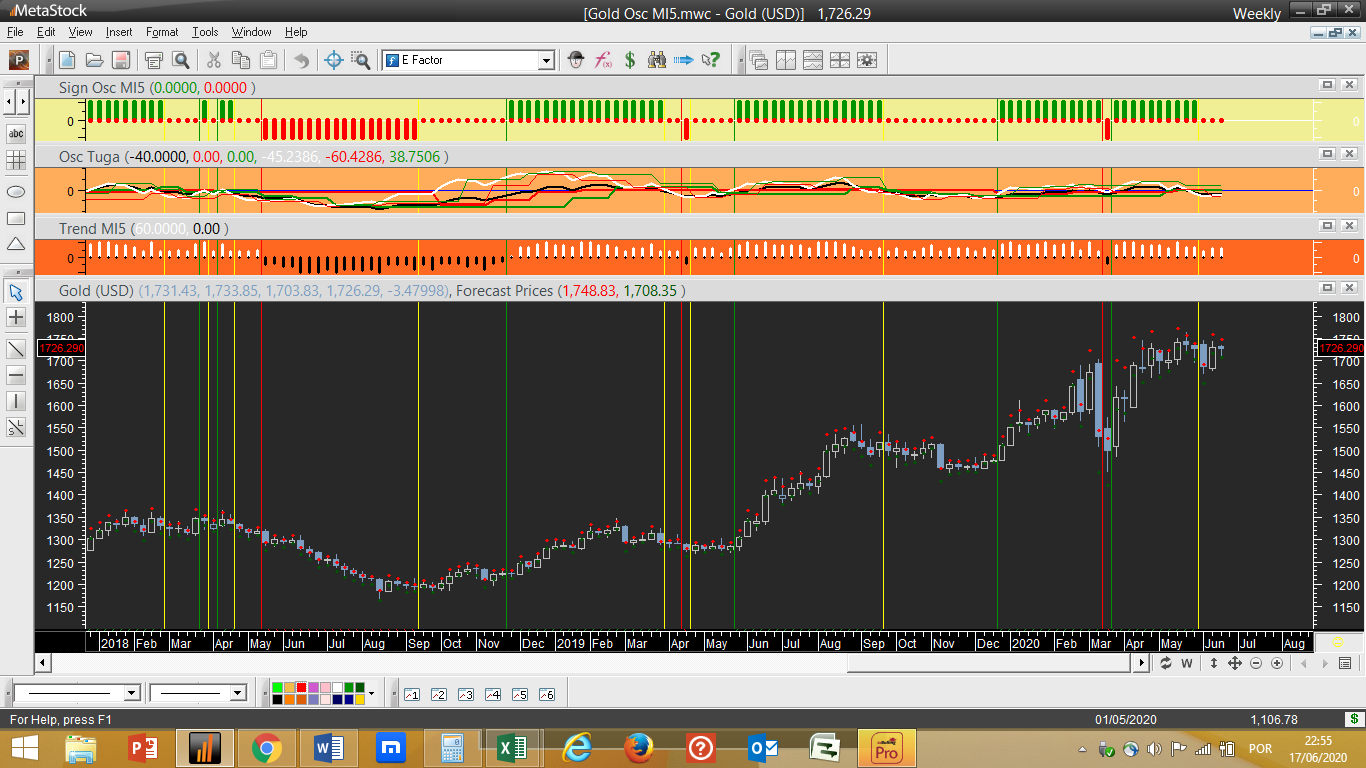Expand the first line style dropdown
Screen dimensions: 1366x768
(x=131, y=693)
